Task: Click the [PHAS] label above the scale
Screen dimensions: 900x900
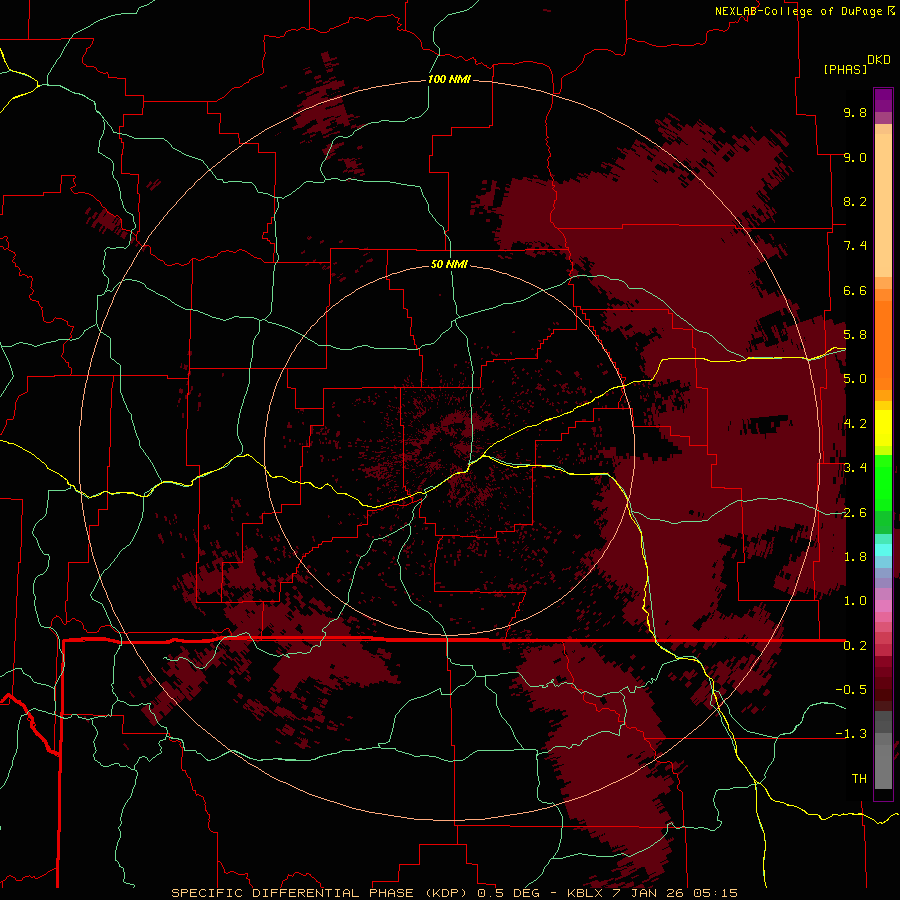Action: tap(845, 69)
